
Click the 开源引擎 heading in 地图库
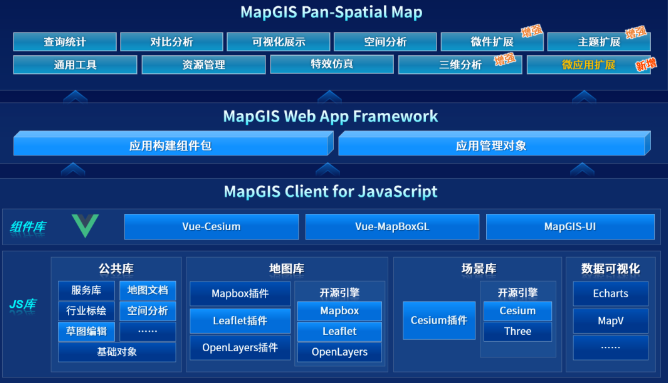tap(340, 293)
